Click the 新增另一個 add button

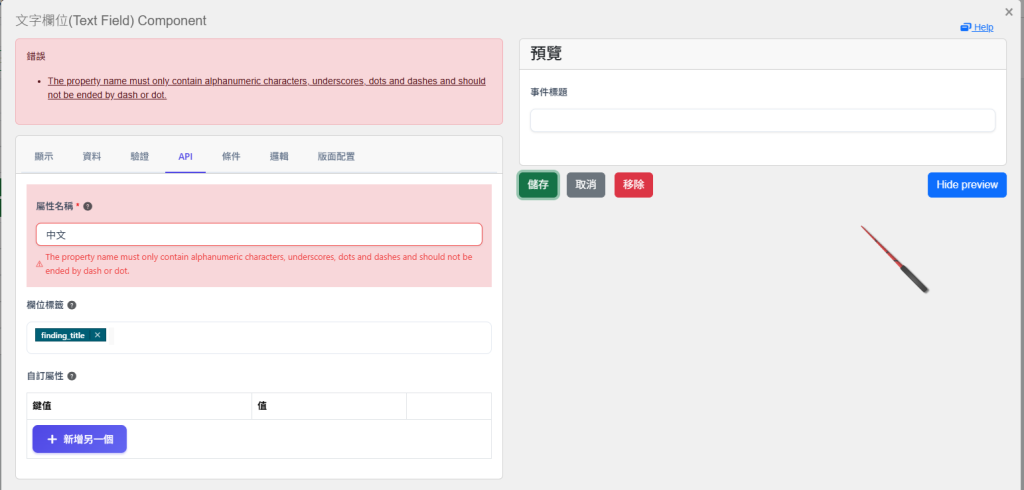[80, 439]
